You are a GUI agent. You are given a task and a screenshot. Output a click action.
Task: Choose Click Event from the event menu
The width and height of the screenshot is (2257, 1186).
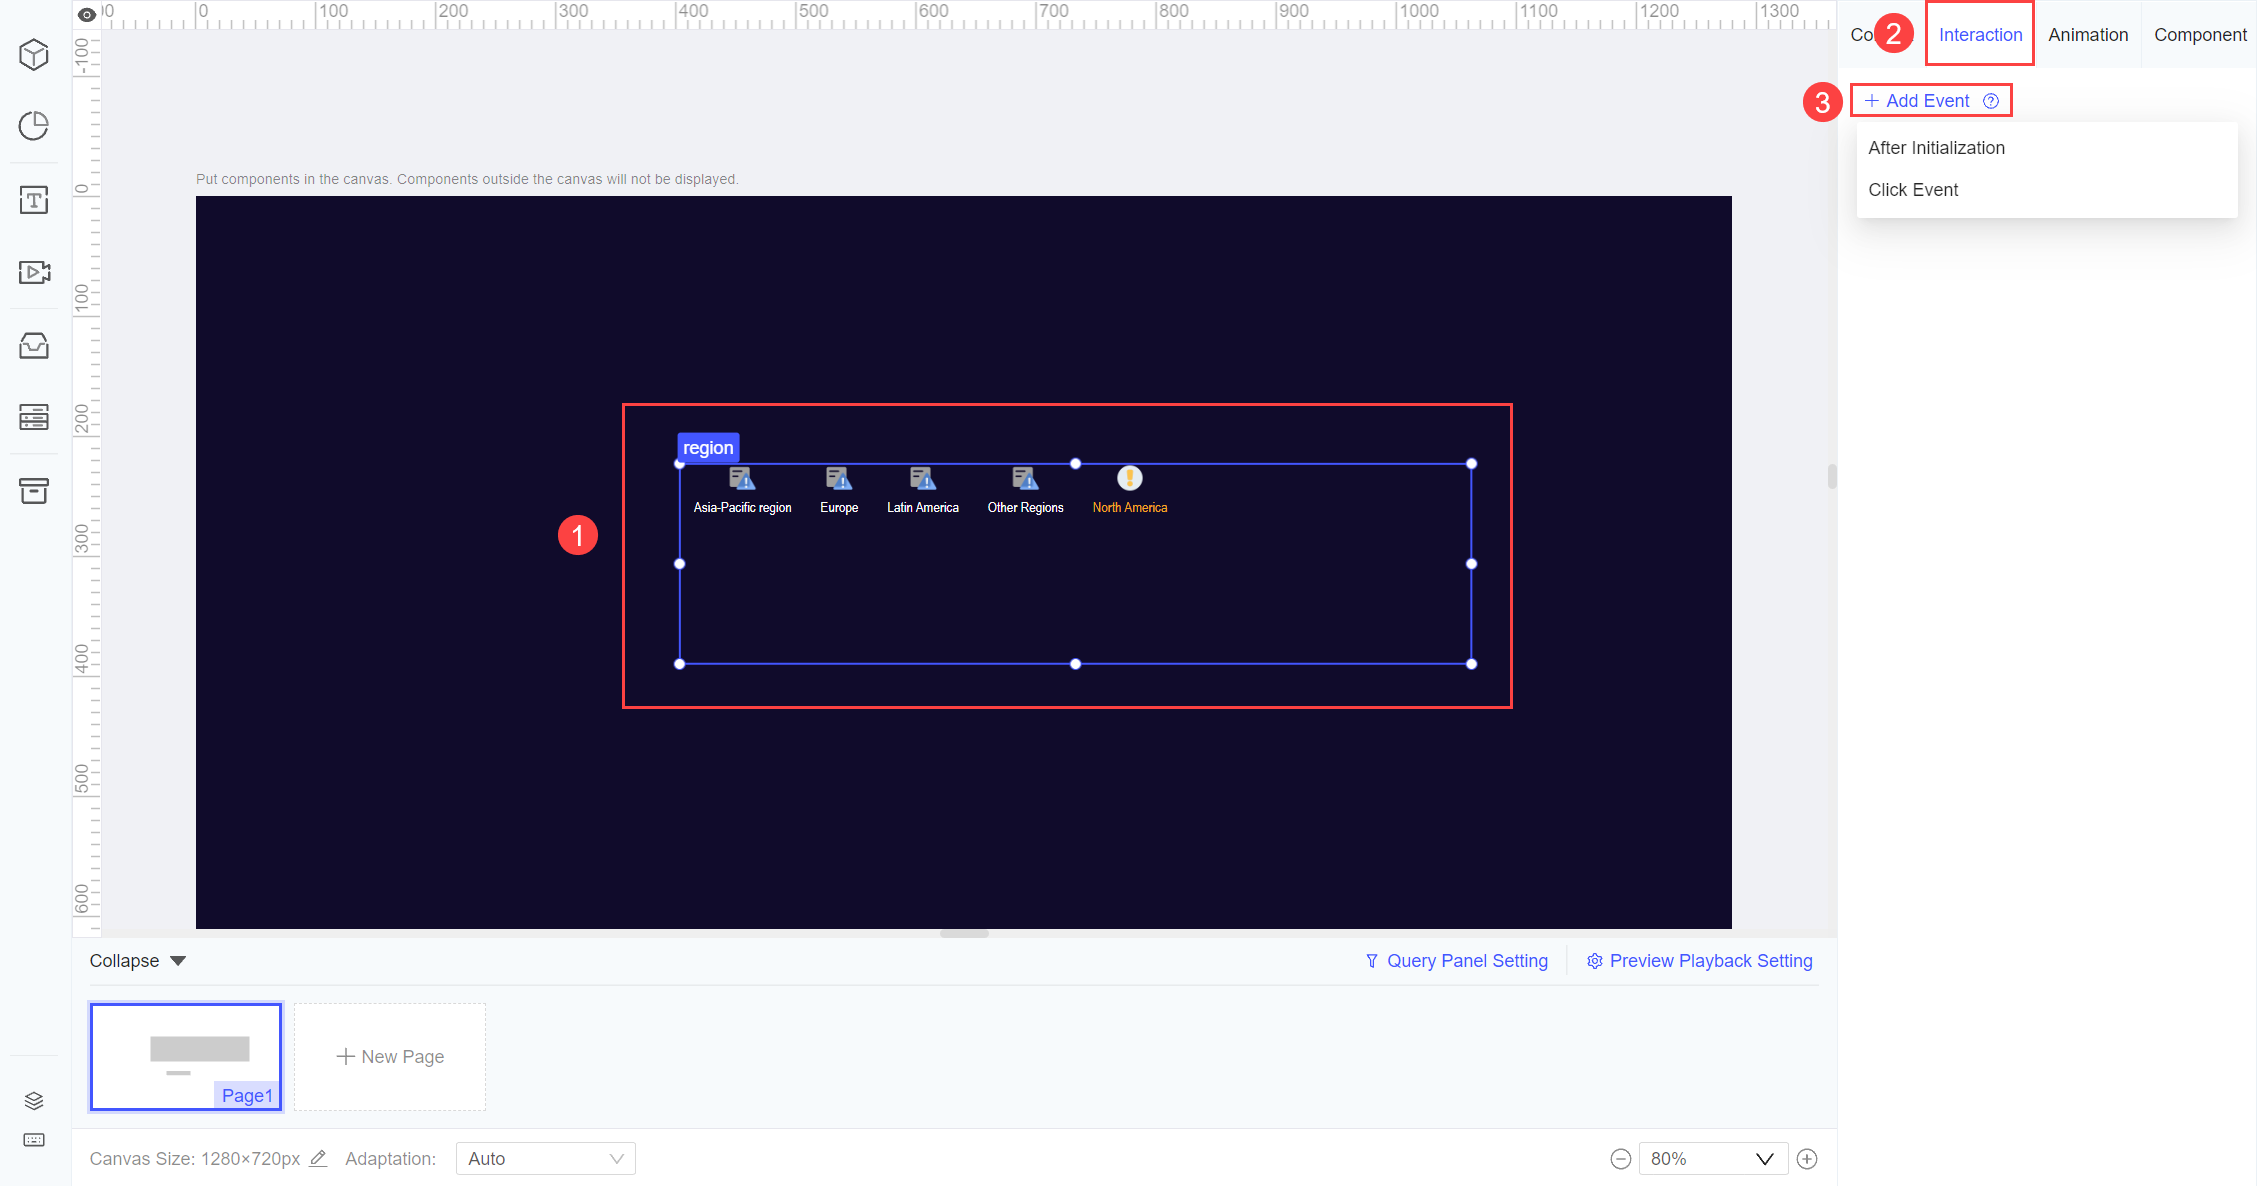1913,189
